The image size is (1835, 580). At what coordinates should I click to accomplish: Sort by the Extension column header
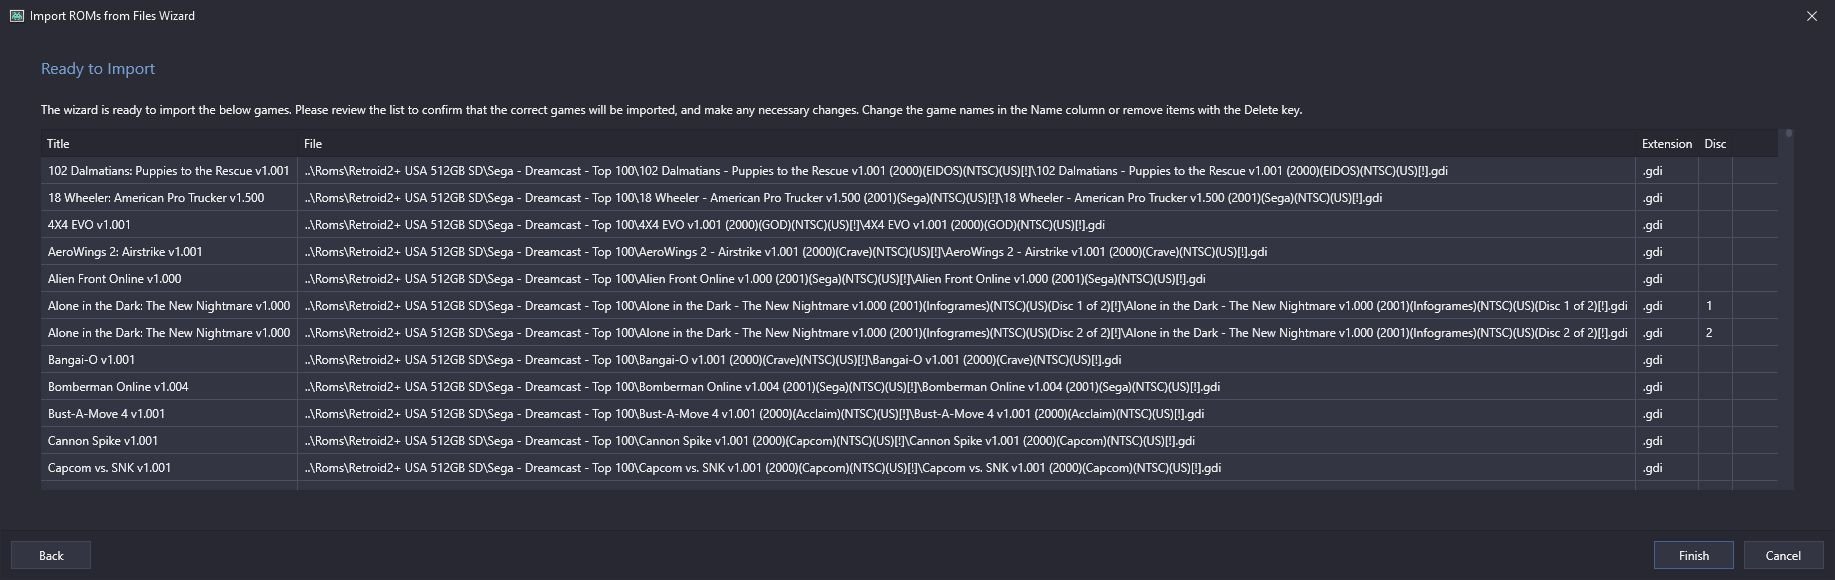tap(1667, 144)
